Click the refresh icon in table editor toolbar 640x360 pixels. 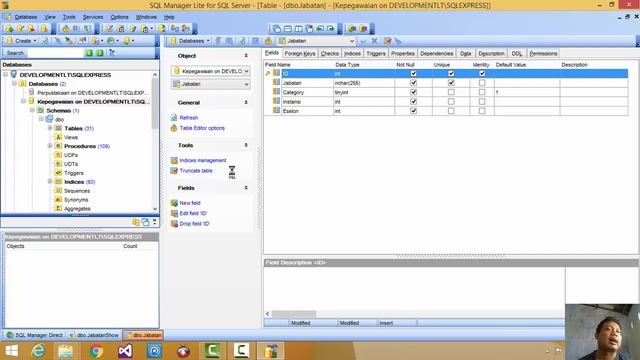pyautogui.click(x=242, y=41)
